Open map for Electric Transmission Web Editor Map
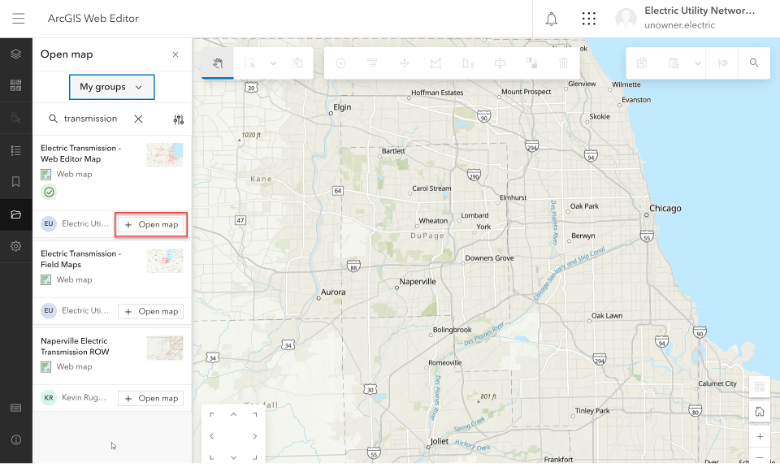This screenshot has height=465, width=780. click(x=151, y=224)
